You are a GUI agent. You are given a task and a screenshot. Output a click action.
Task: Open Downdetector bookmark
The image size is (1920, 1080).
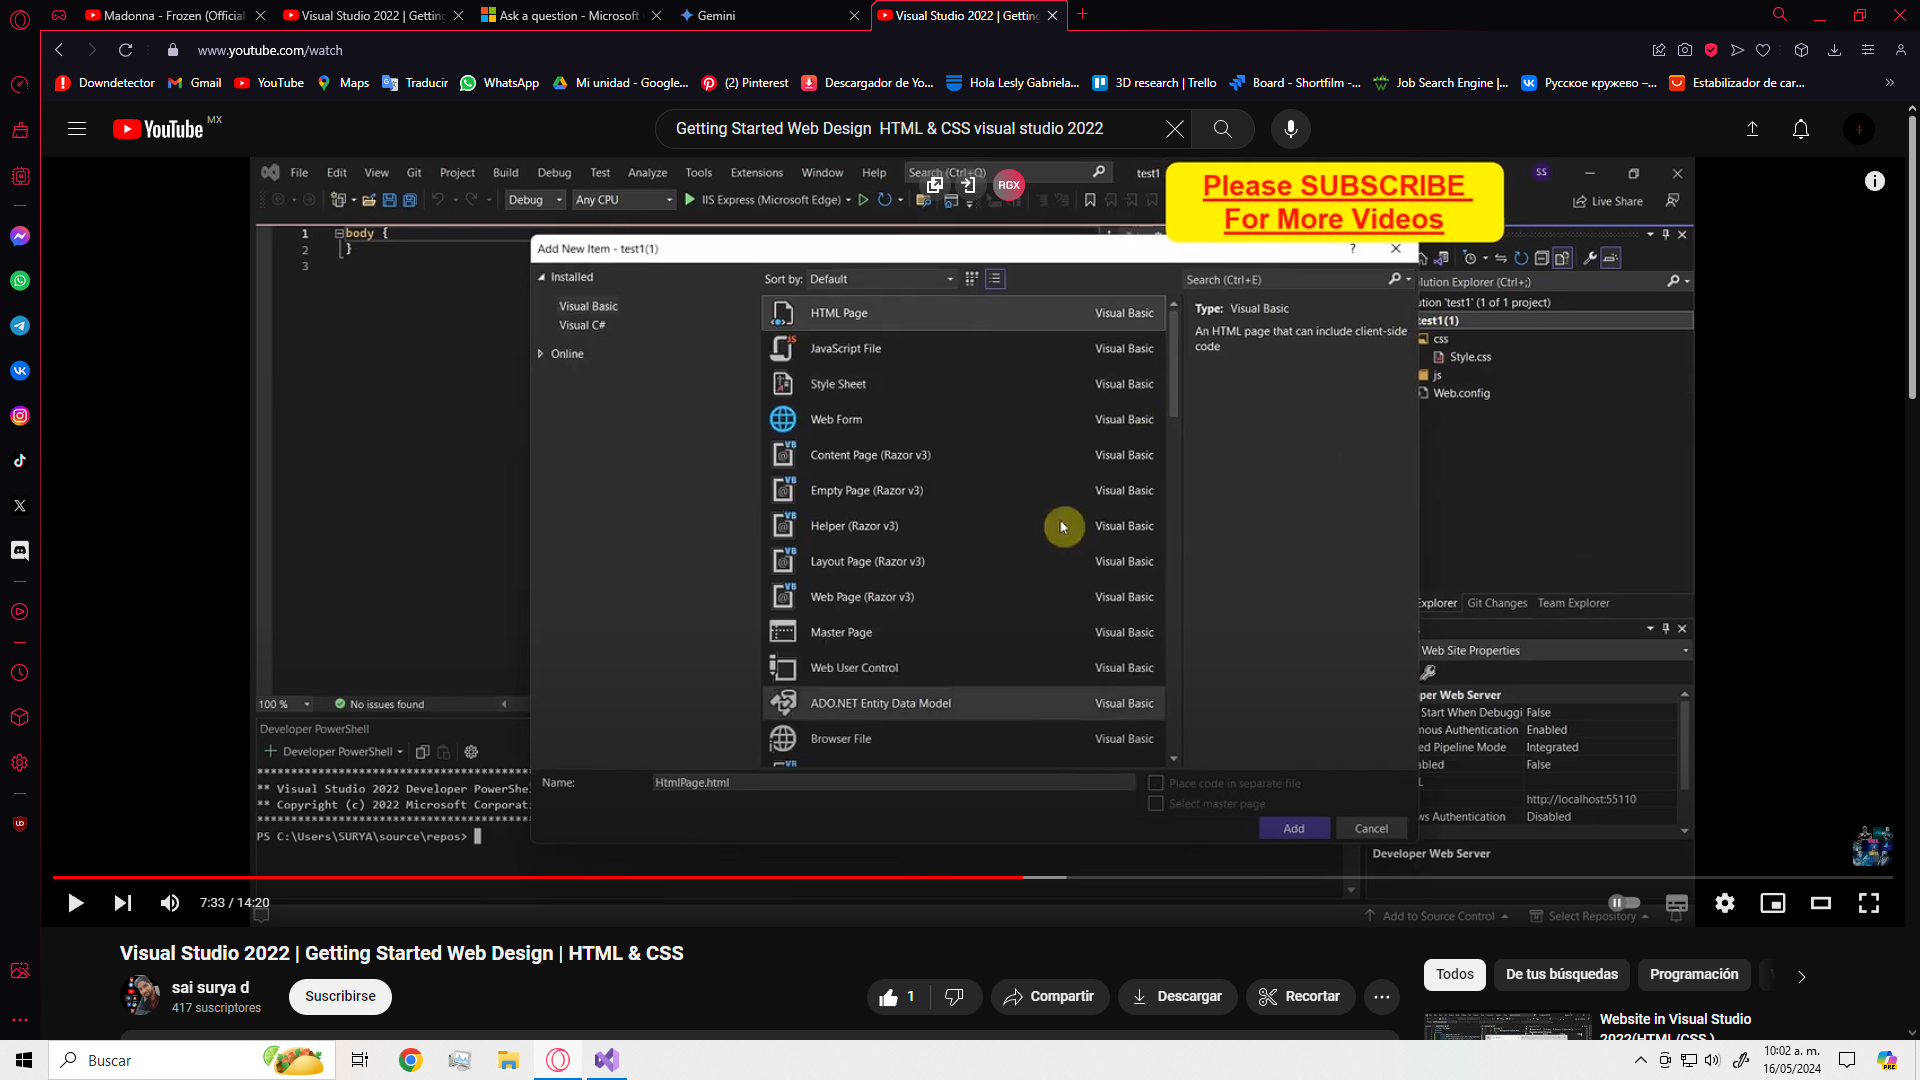[x=106, y=83]
